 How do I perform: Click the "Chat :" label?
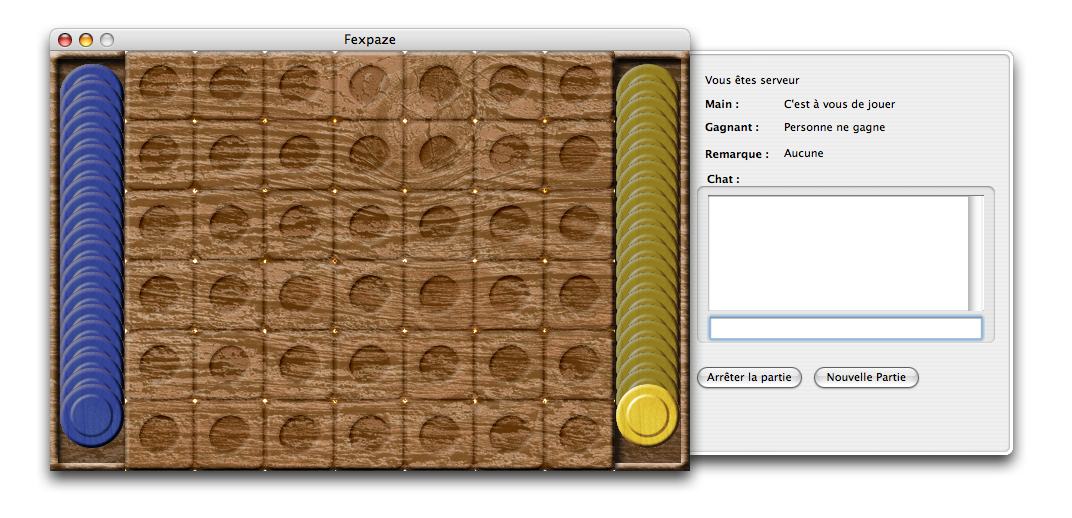point(723,179)
